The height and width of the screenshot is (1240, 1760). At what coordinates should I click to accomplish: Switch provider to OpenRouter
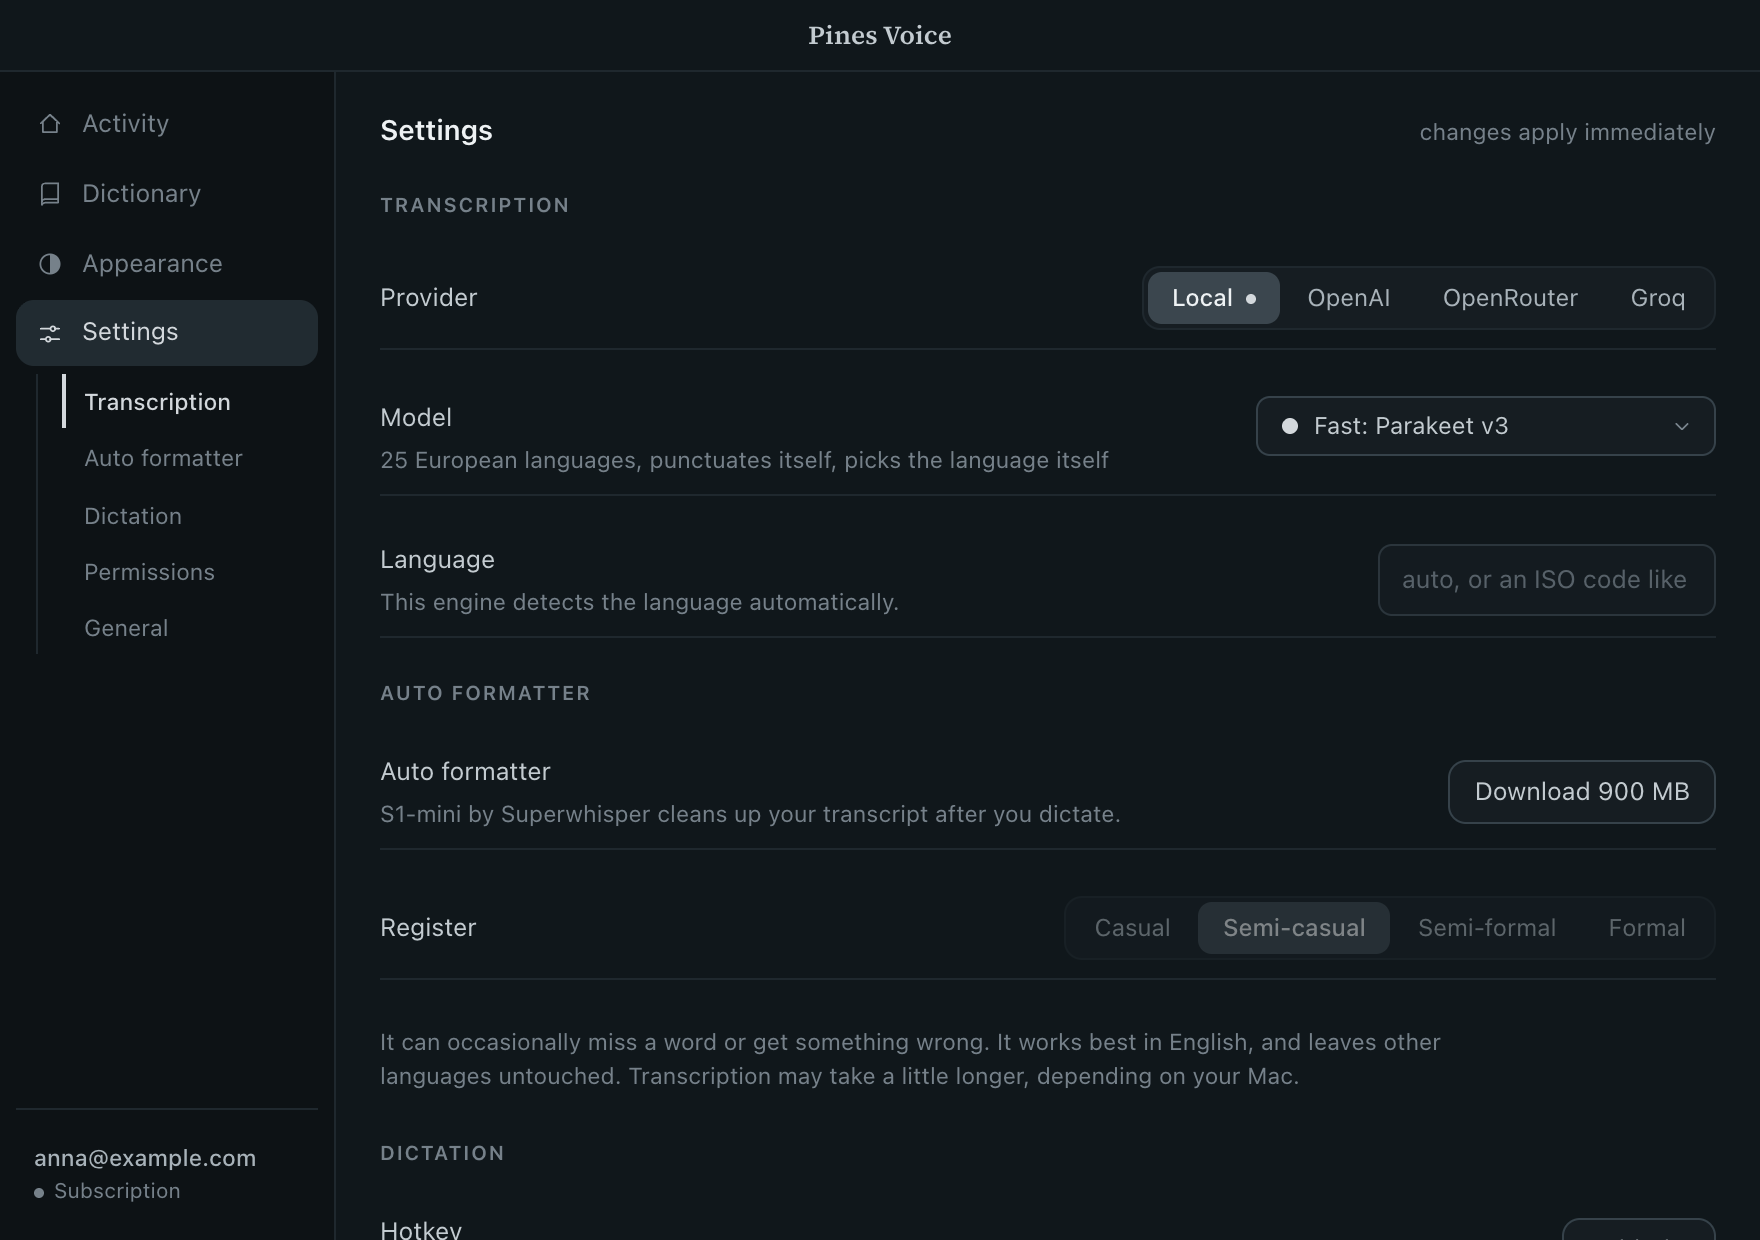(1510, 298)
